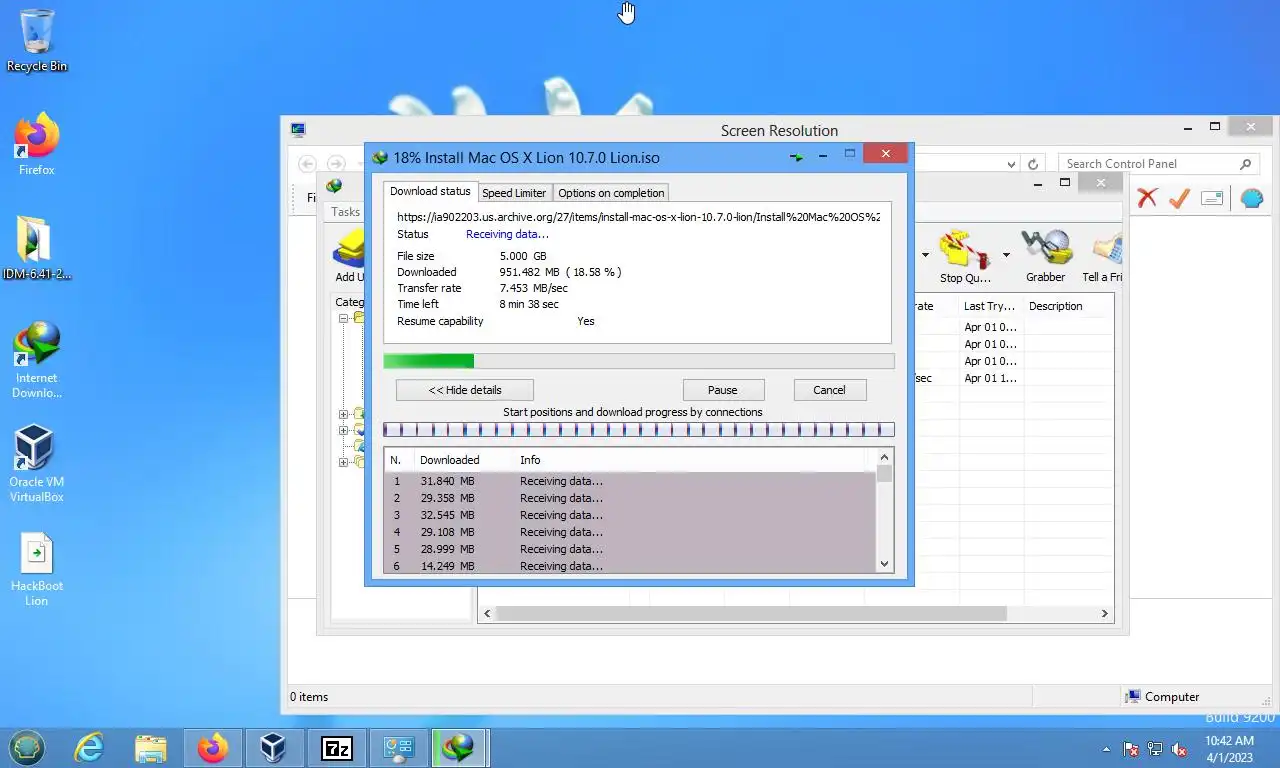Click the Grabber icon in the IDM toolbar
This screenshot has width=1280, height=768.
[1045, 256]
